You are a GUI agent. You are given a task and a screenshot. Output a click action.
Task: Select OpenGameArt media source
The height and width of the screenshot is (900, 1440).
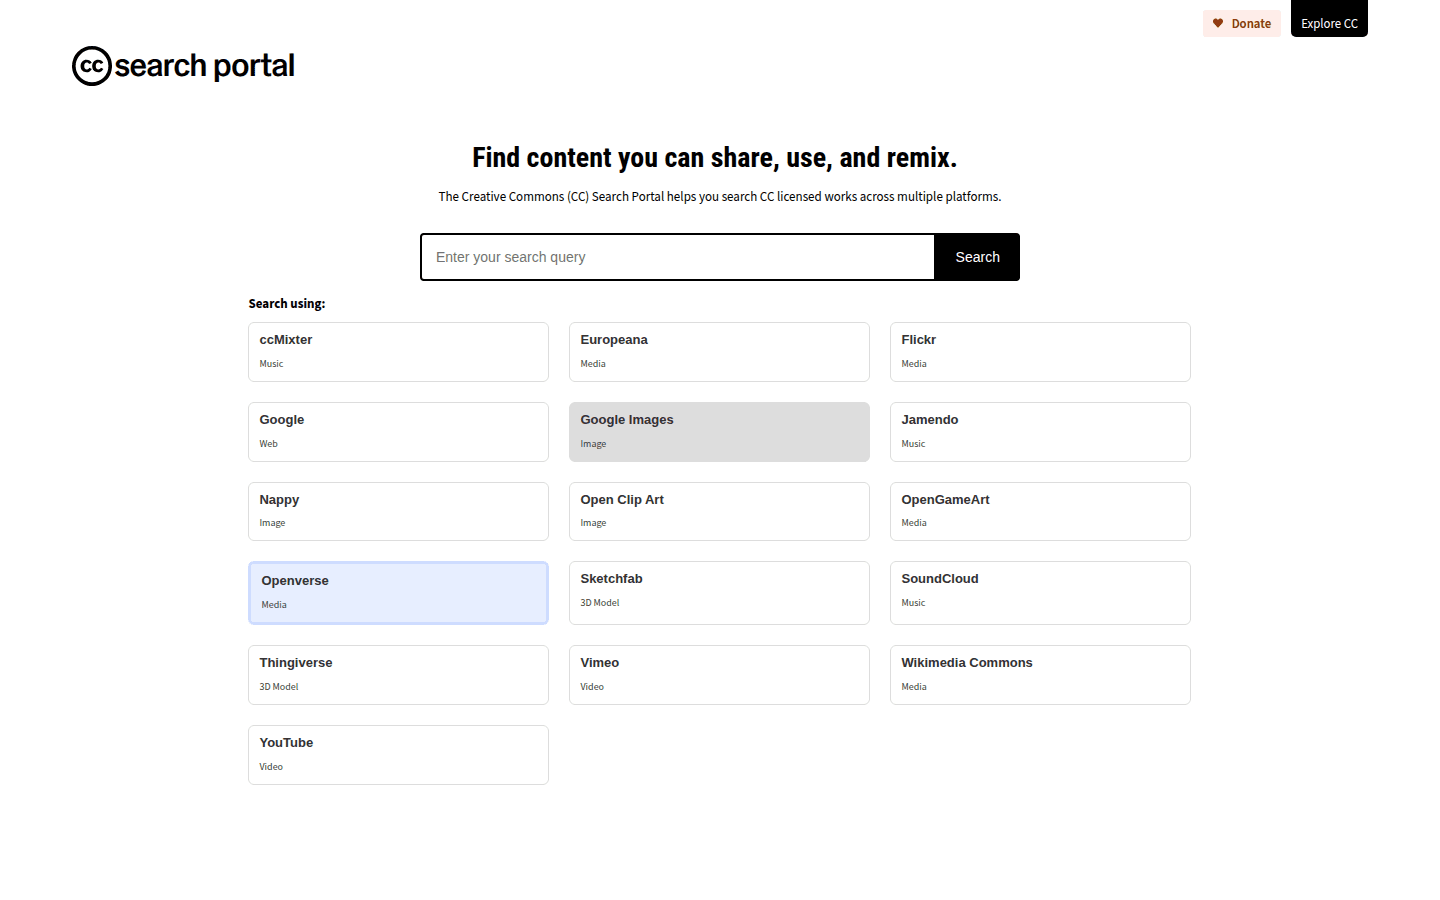point(1040,511)
